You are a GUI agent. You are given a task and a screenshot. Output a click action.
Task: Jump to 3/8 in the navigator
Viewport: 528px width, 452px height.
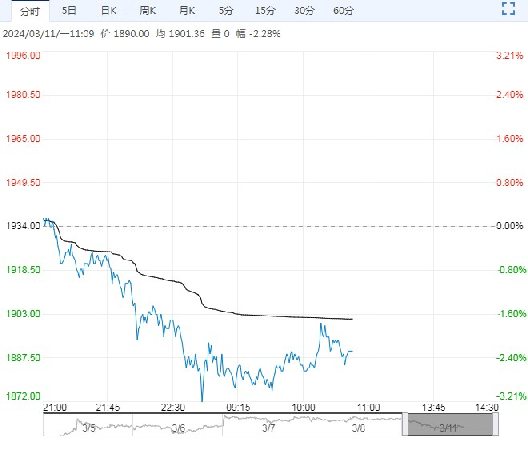click(358, 428)
